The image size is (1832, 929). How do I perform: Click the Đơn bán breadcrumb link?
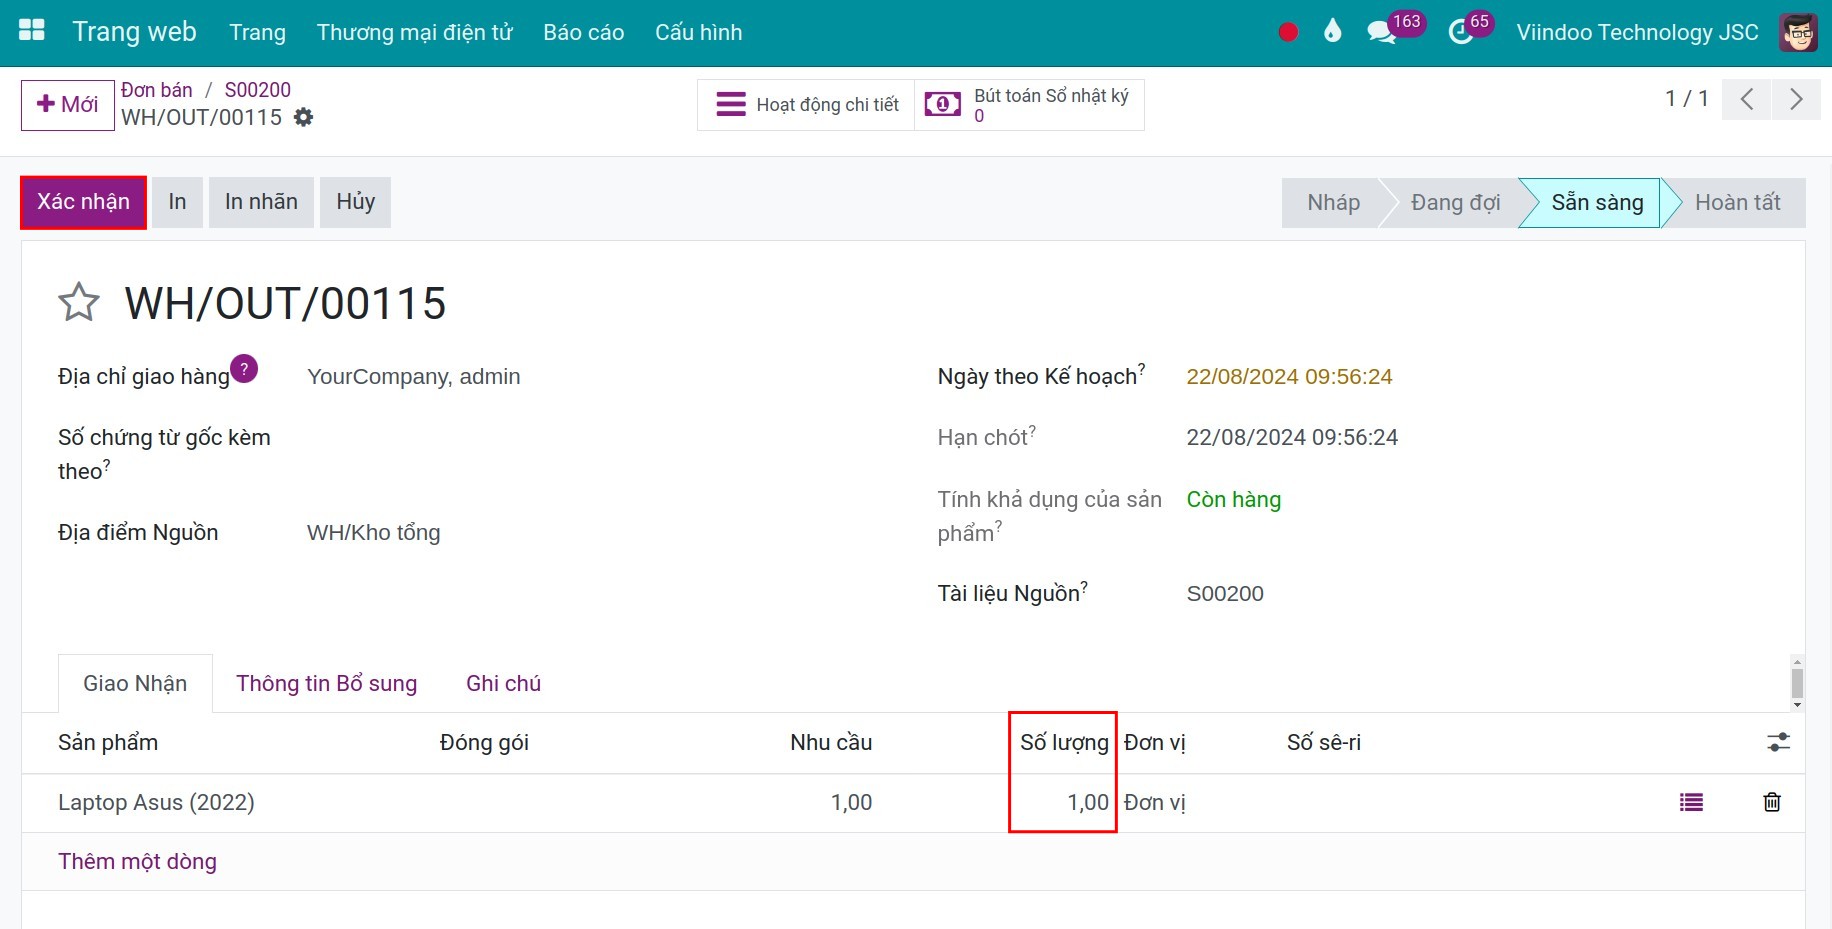tap(156, 90)
